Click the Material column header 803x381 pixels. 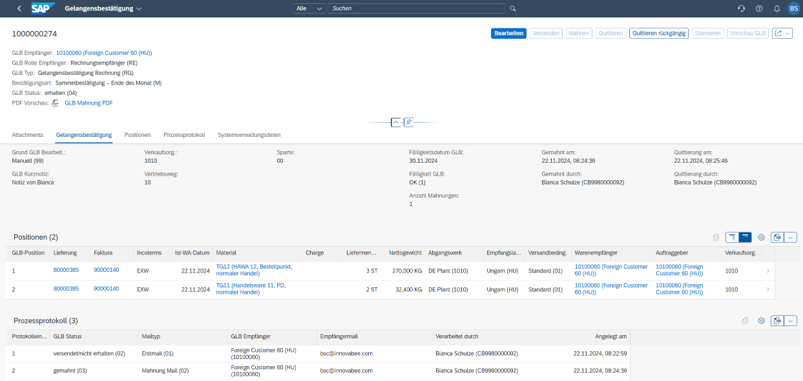click(257, 253)
